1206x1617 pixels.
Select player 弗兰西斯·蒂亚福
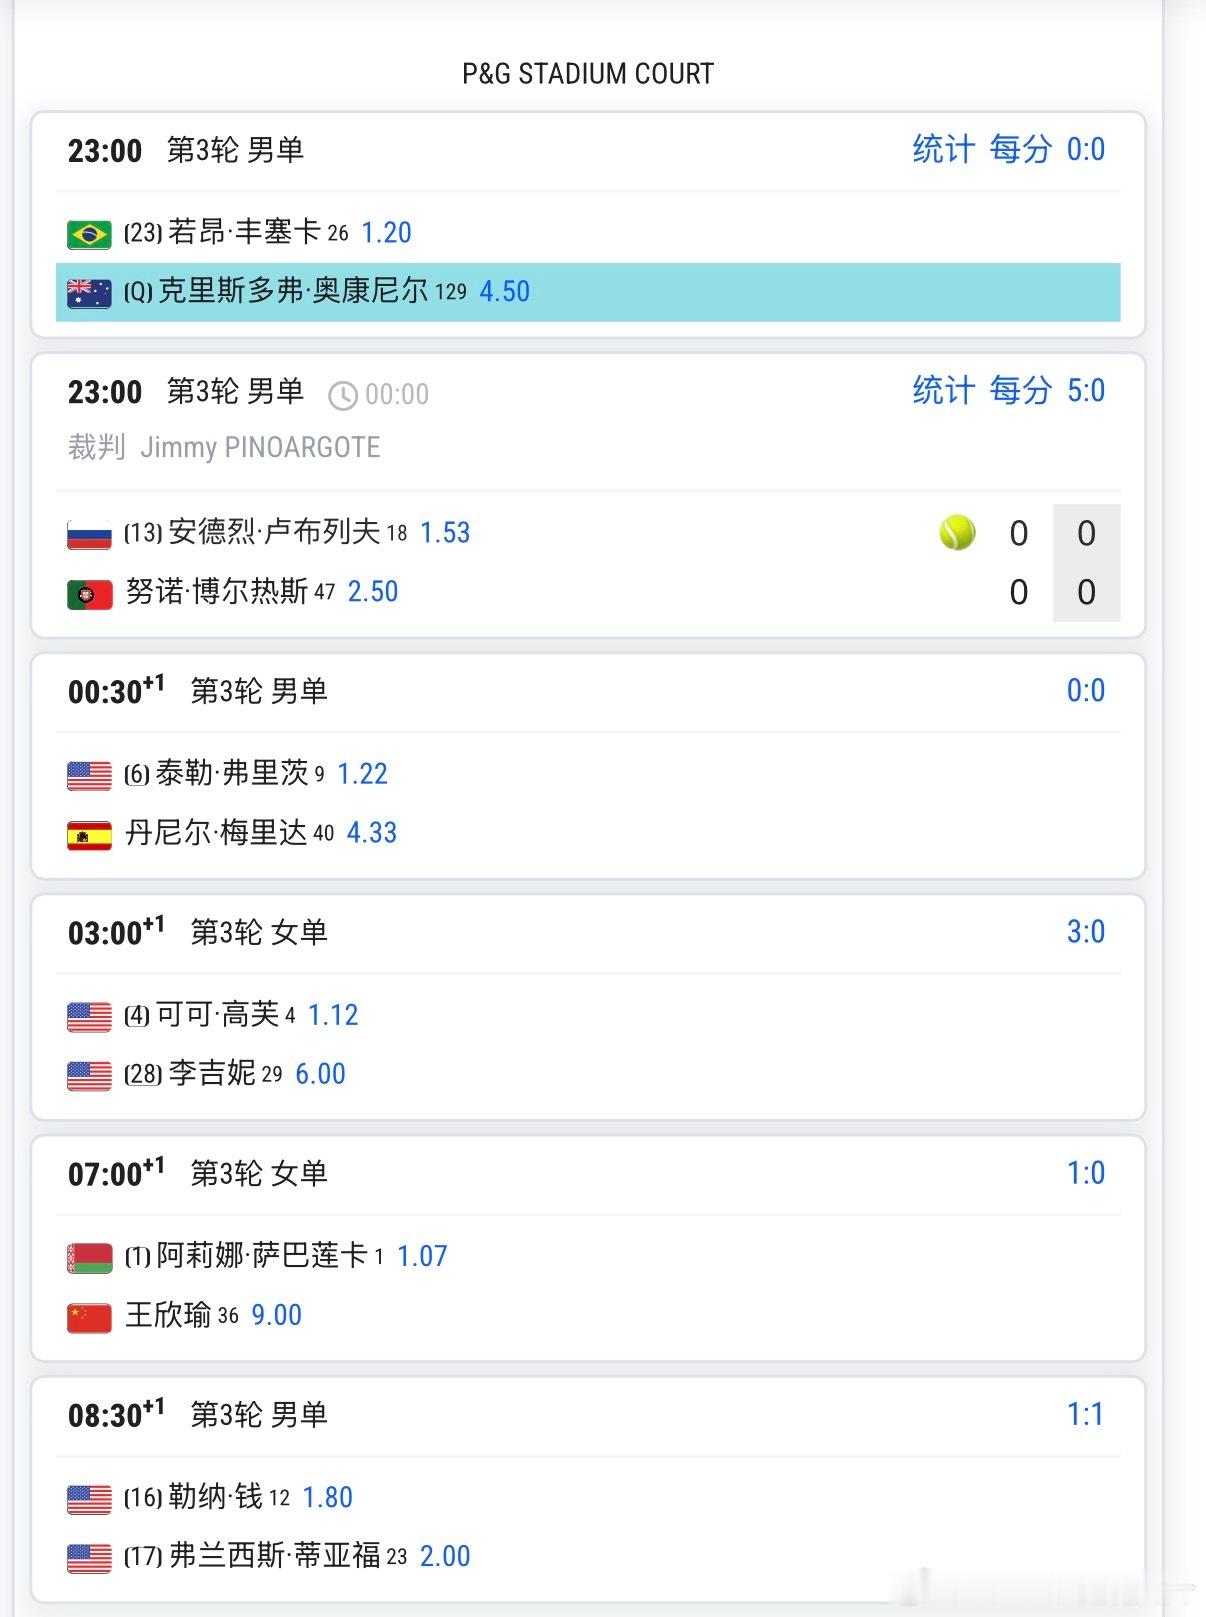(x=274, y=1555)
